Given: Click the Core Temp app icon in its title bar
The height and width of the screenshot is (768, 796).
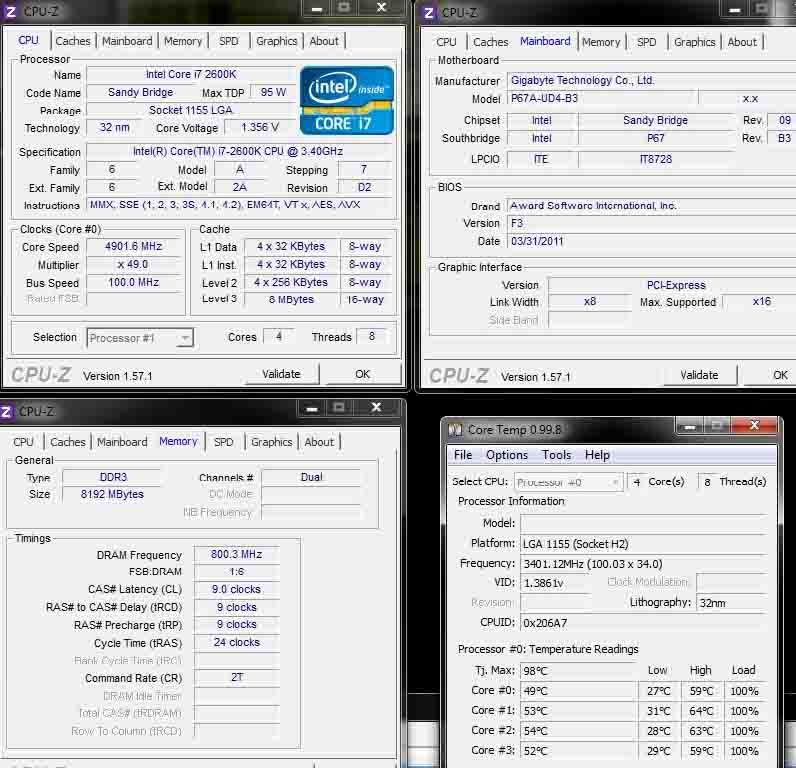Looking at the screenshot, I should click(455, 430).
